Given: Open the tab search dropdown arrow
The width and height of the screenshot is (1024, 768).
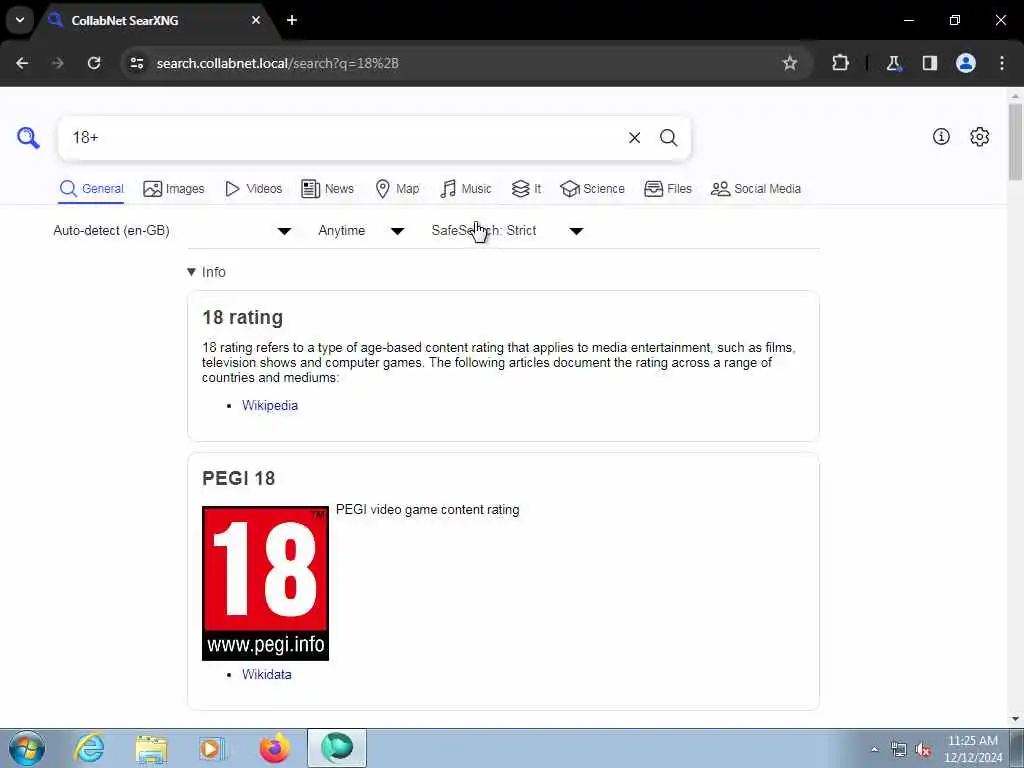Looking at the screenshot, I should click(20, 20).
